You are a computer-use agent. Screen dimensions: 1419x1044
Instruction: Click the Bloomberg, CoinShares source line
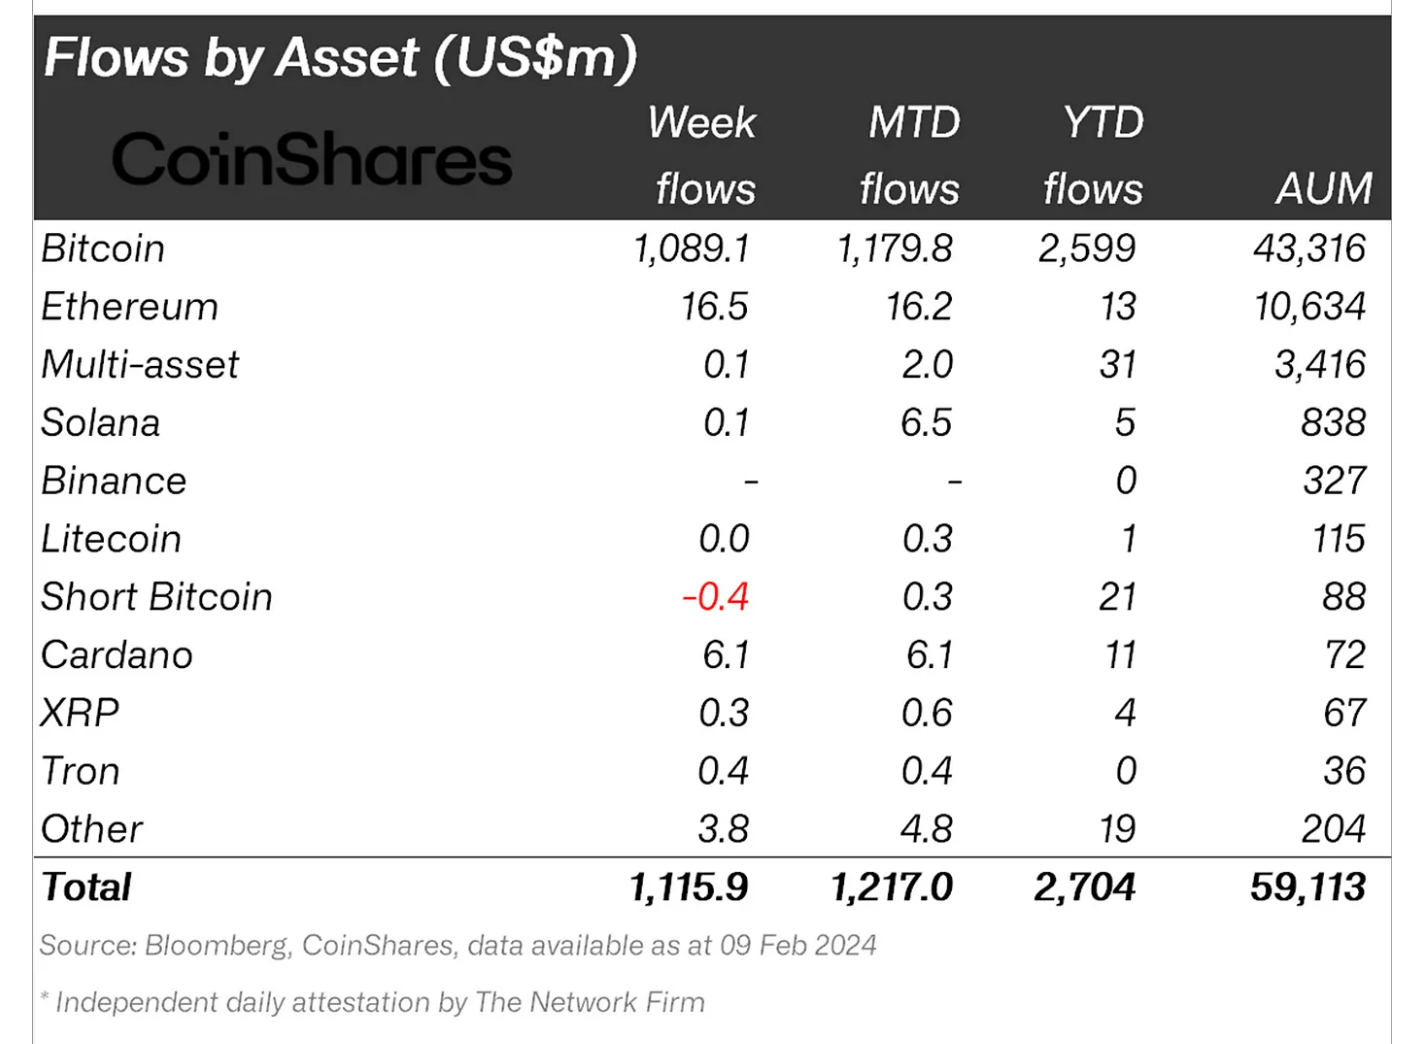click(x=458, y=945)
